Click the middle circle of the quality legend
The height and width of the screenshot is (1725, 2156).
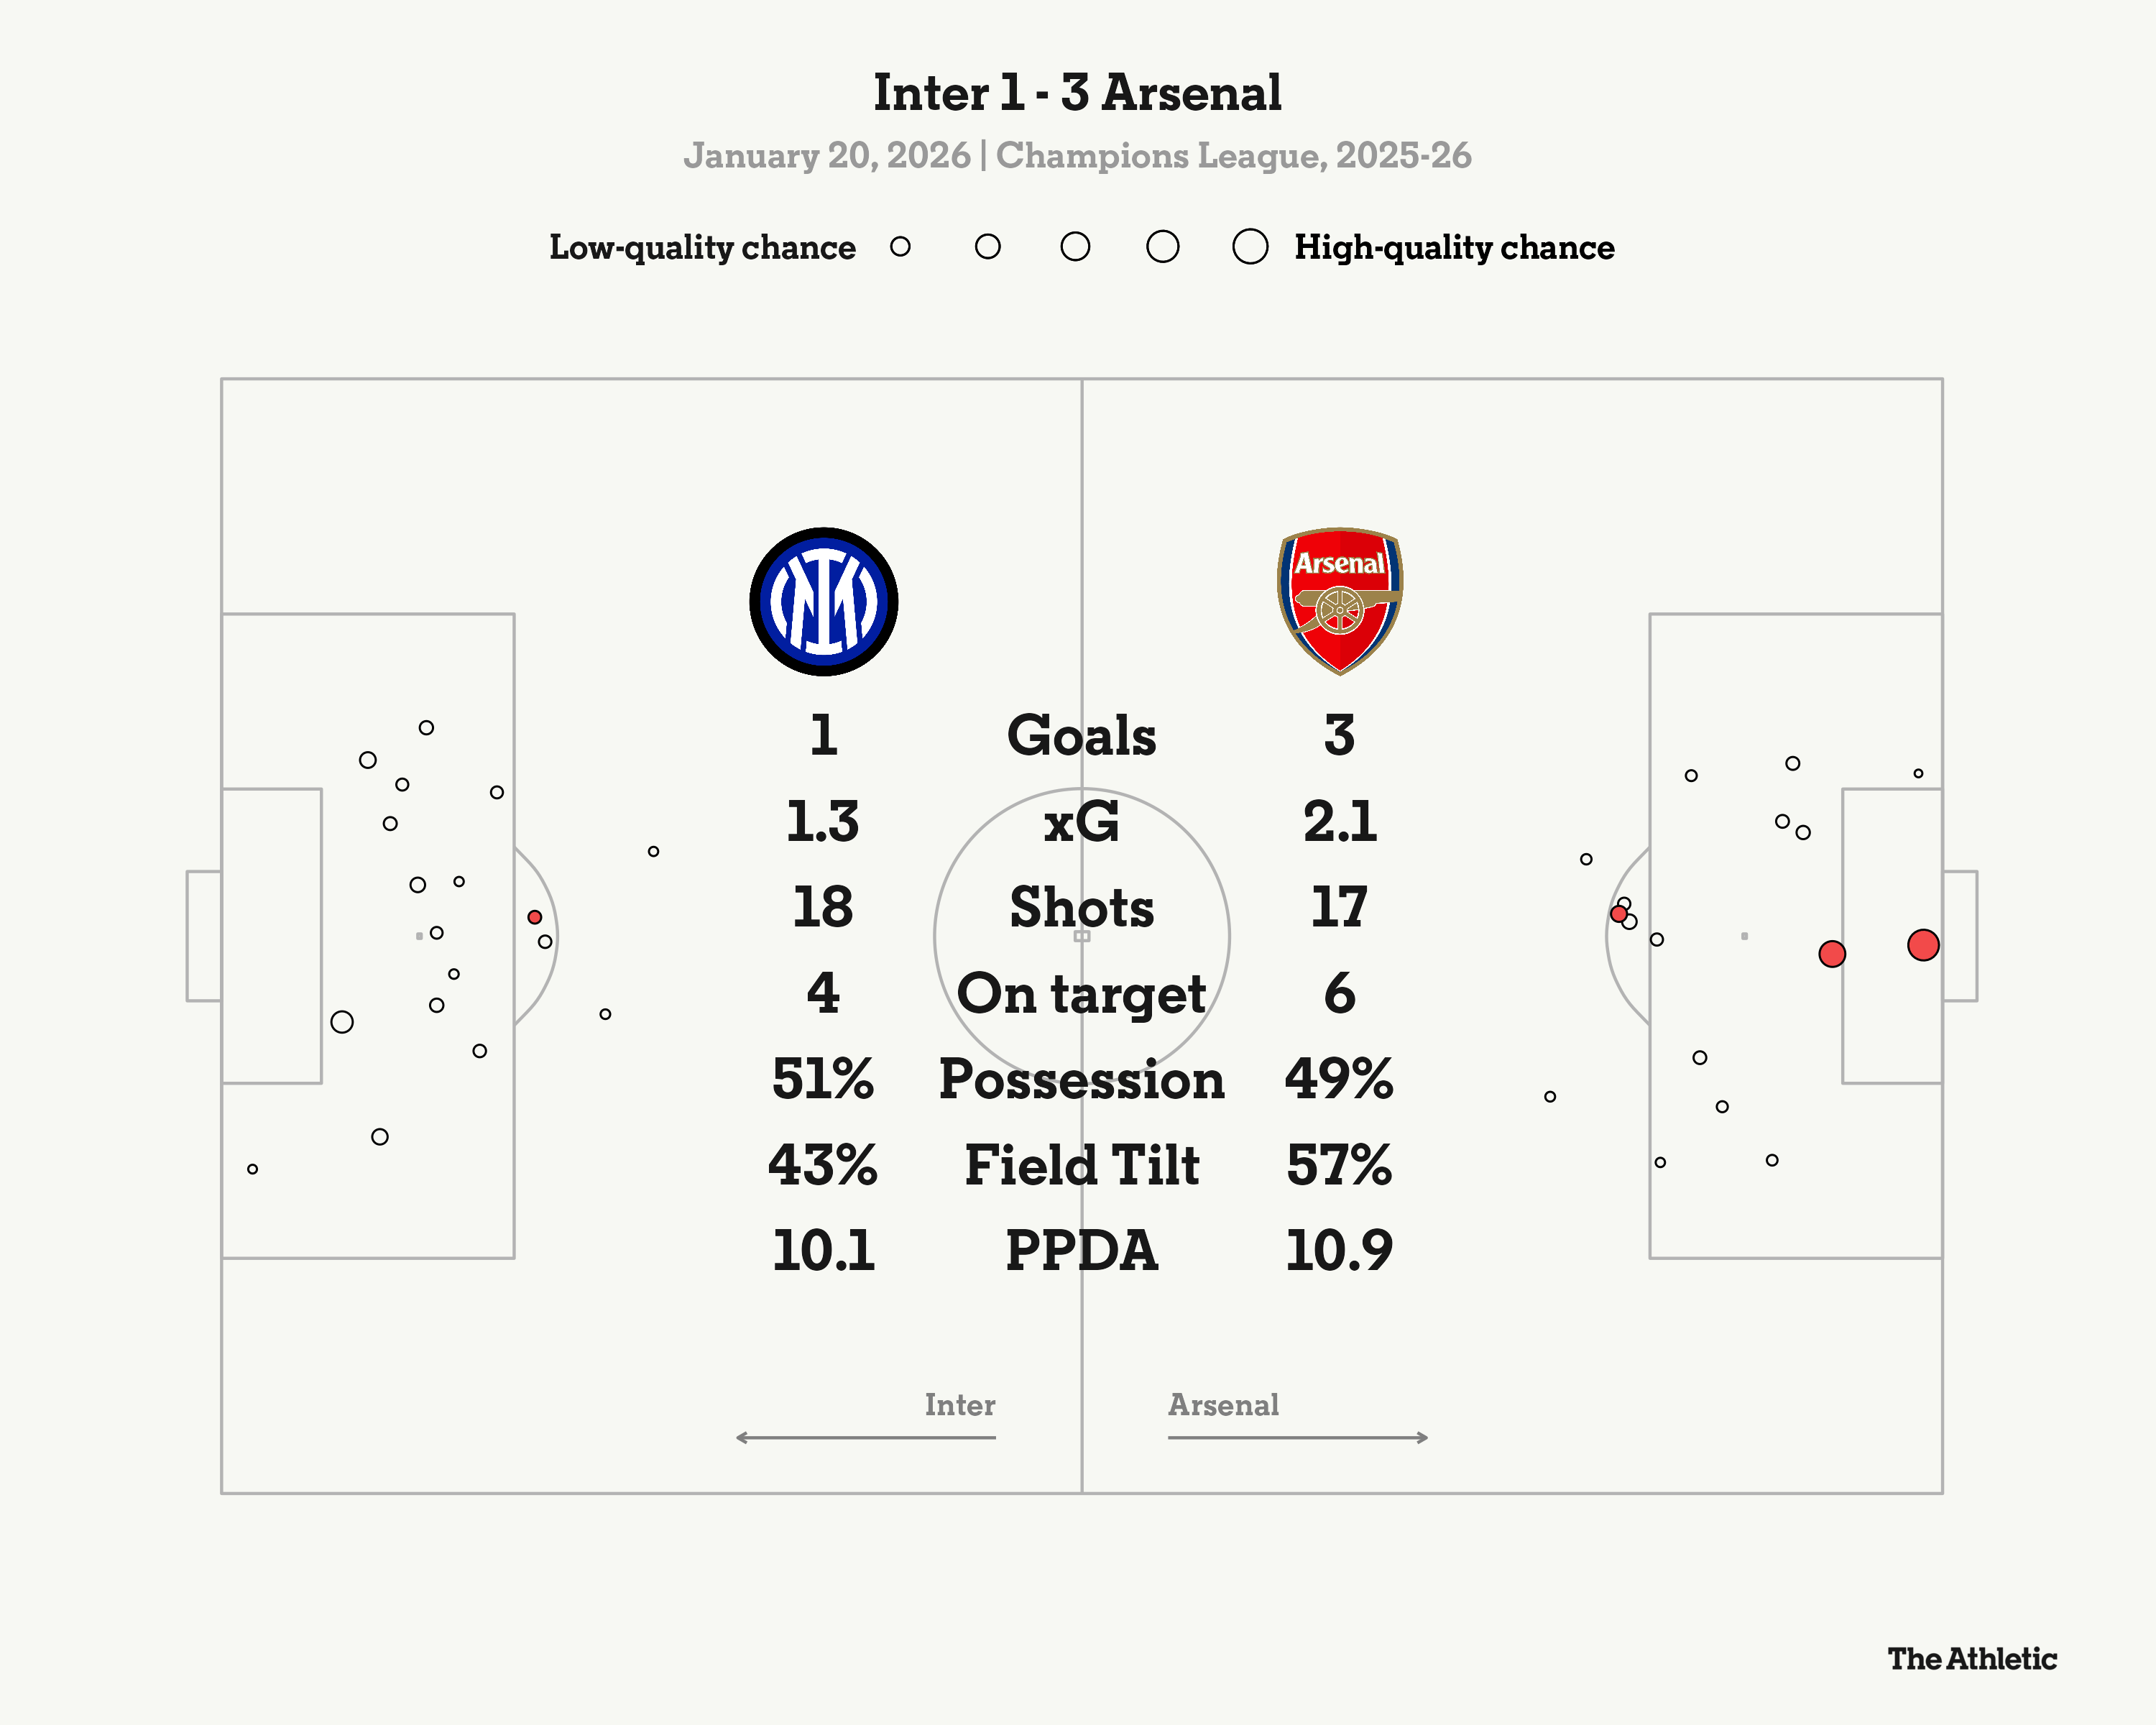click(1075, 247)
